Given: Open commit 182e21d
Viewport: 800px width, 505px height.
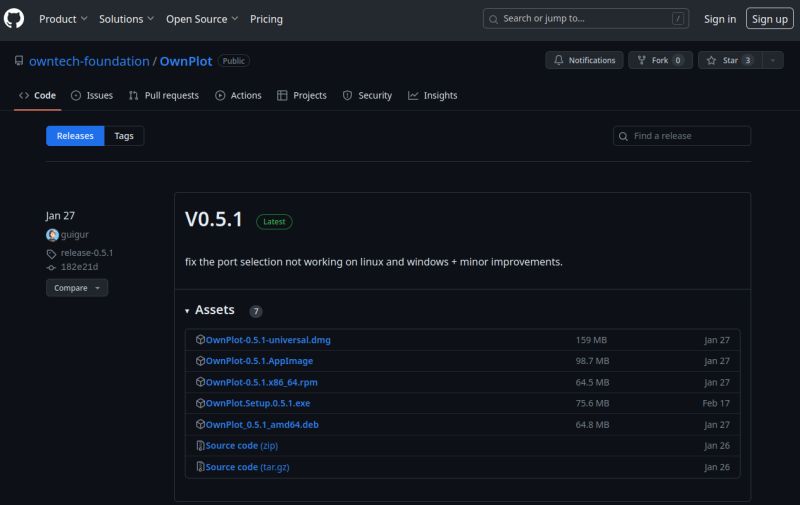Looking at the screenshot, I should click(x=79, y=267).
